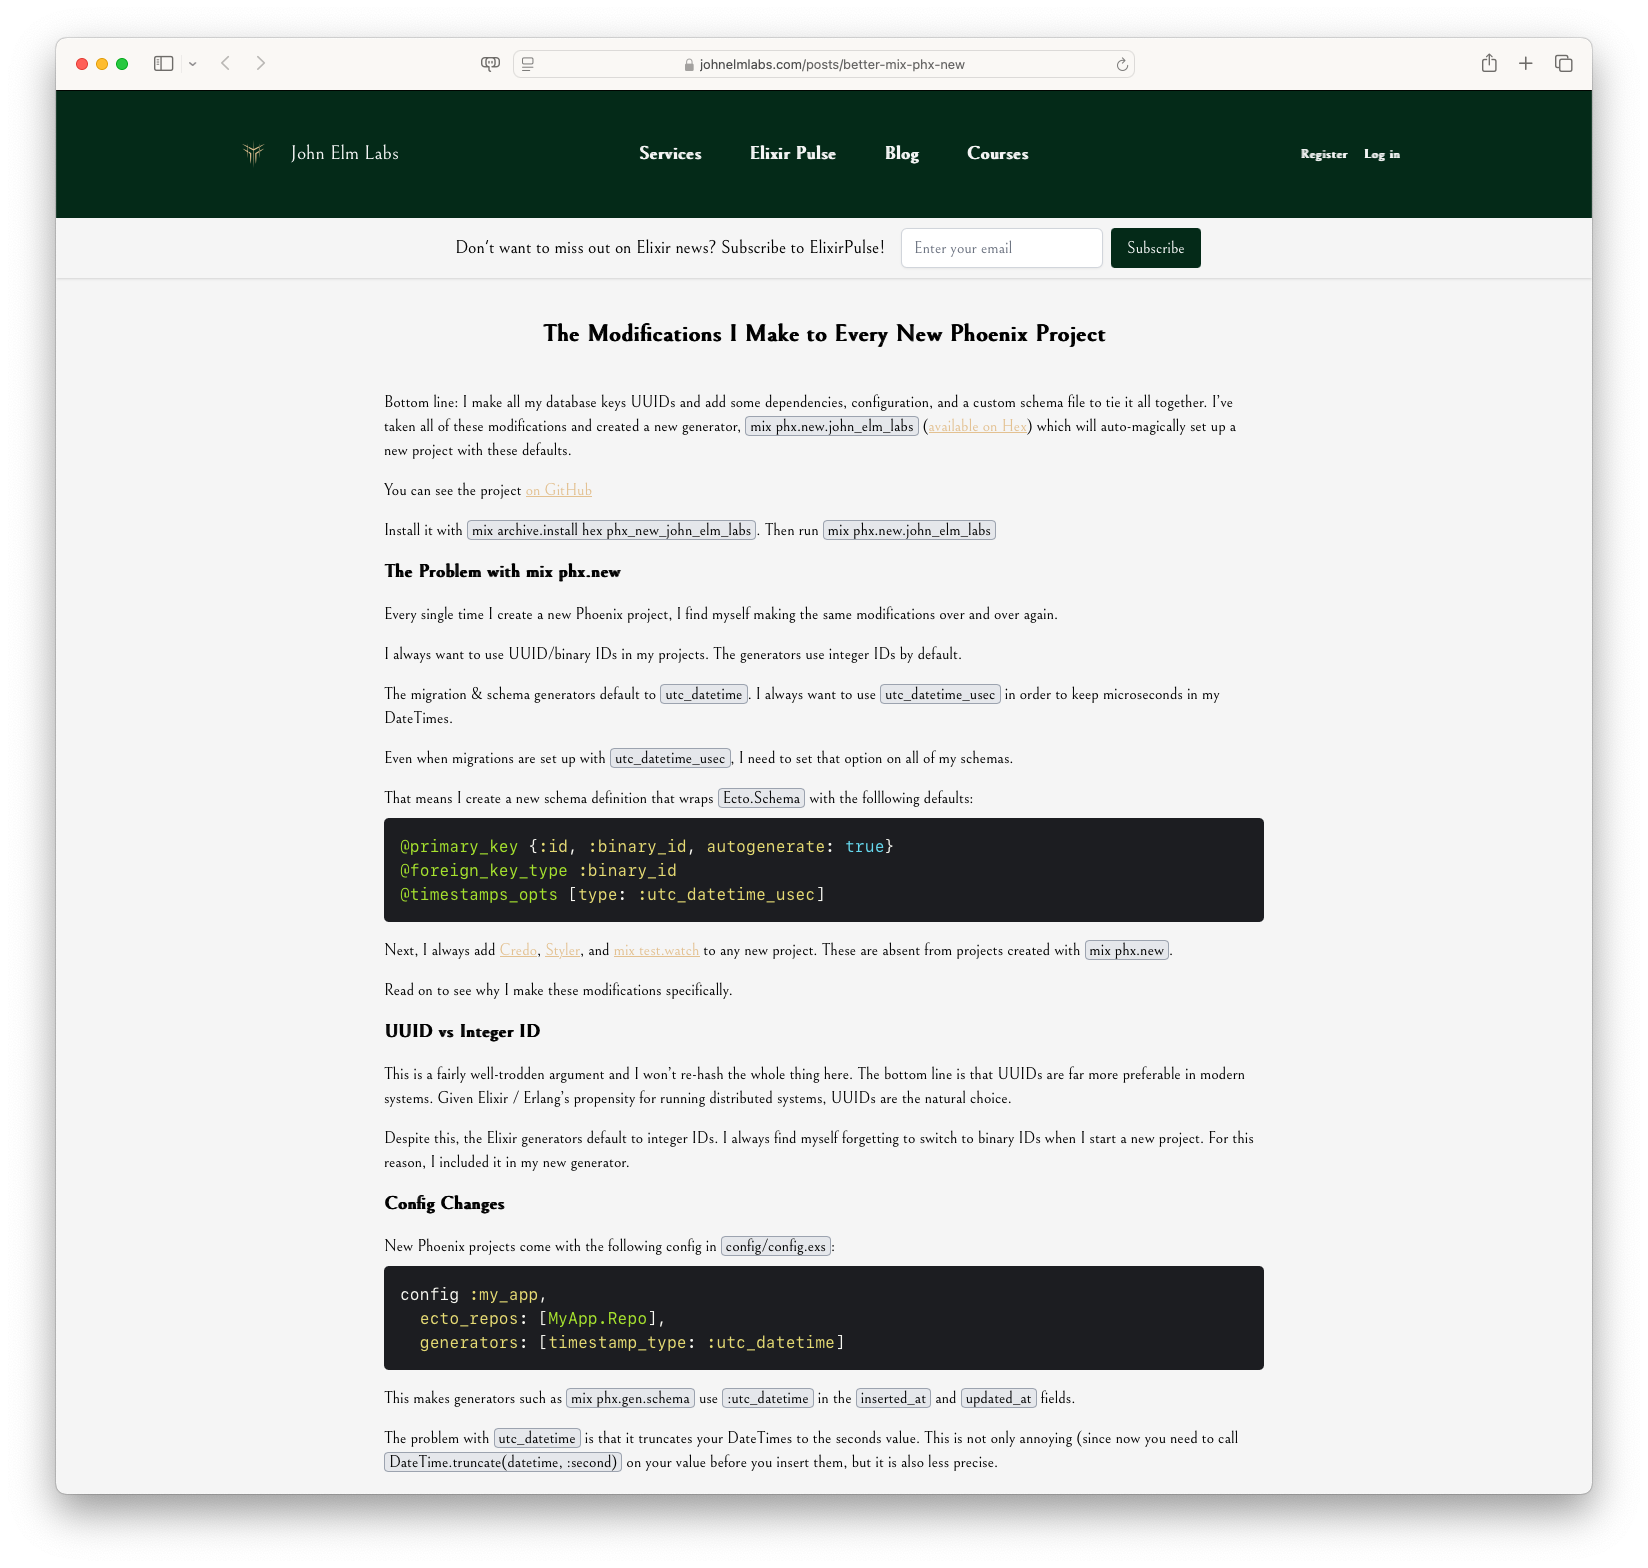Click the John Elm Labs logo icon

(x=254, y=153)
